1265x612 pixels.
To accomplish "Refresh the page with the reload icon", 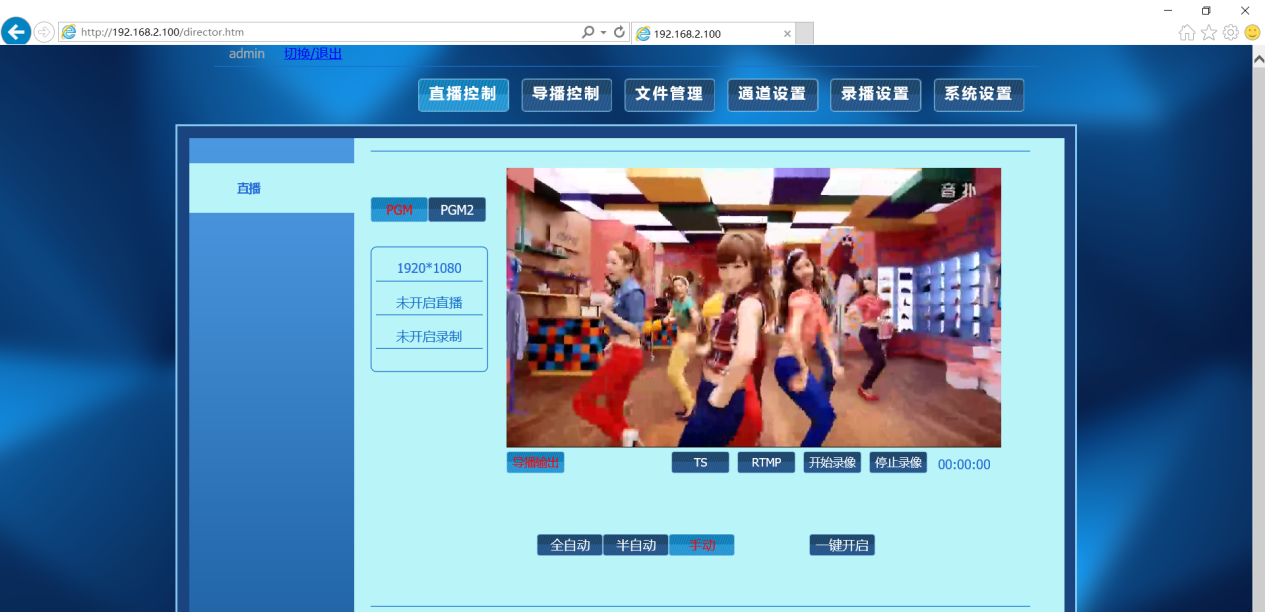I will coord(619,32).
